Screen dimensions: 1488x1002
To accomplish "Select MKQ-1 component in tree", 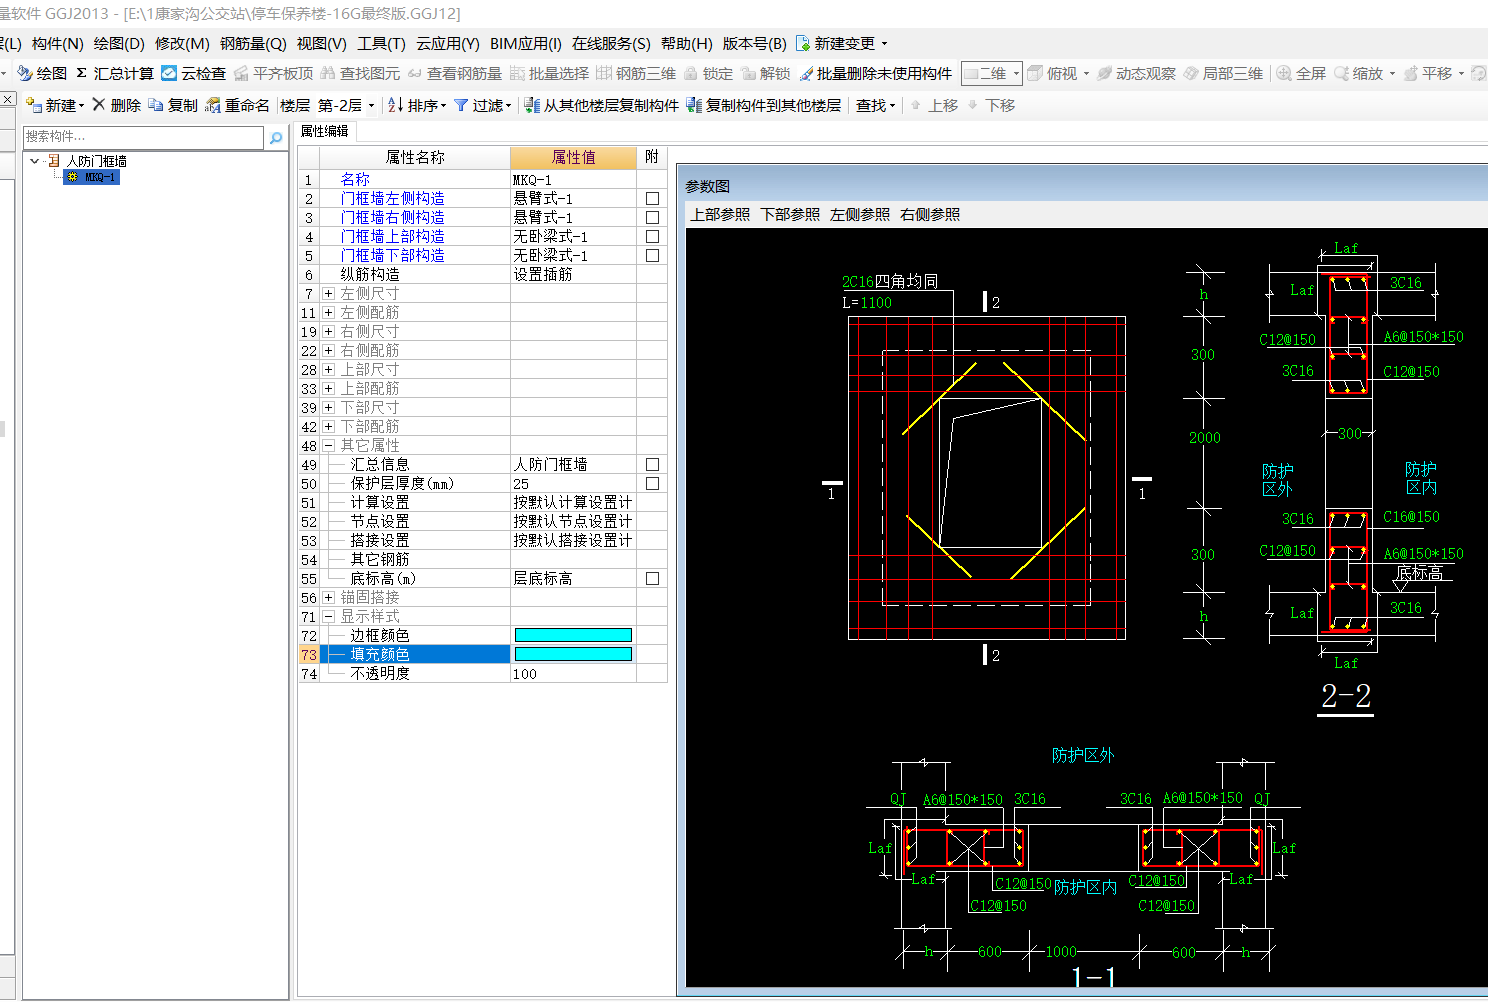I will 92,177.
